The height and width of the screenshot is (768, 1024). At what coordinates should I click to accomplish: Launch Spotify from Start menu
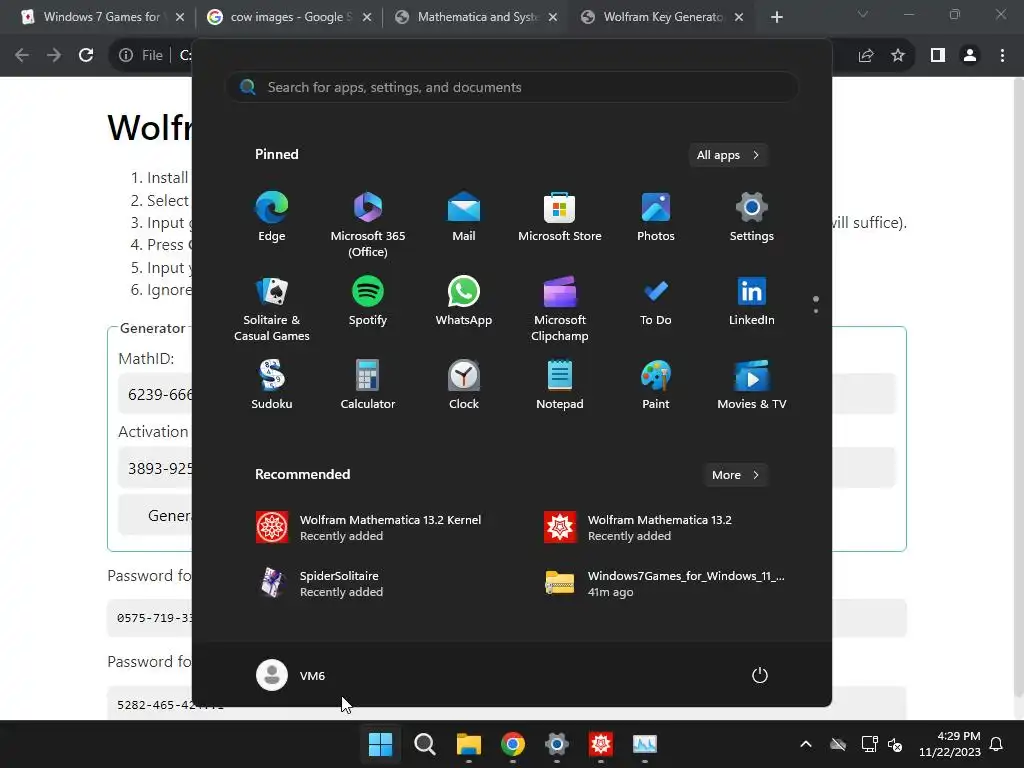click(x=368, y=301)
